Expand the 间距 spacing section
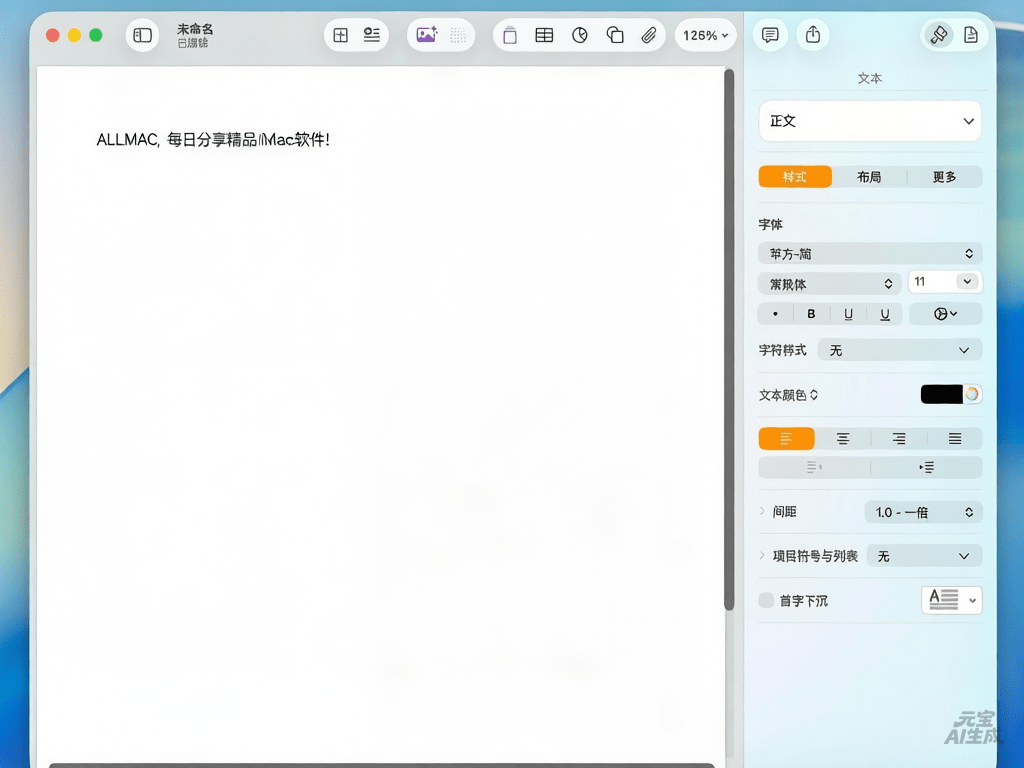This screenshot has width=1024, height=768. (764, 511)
